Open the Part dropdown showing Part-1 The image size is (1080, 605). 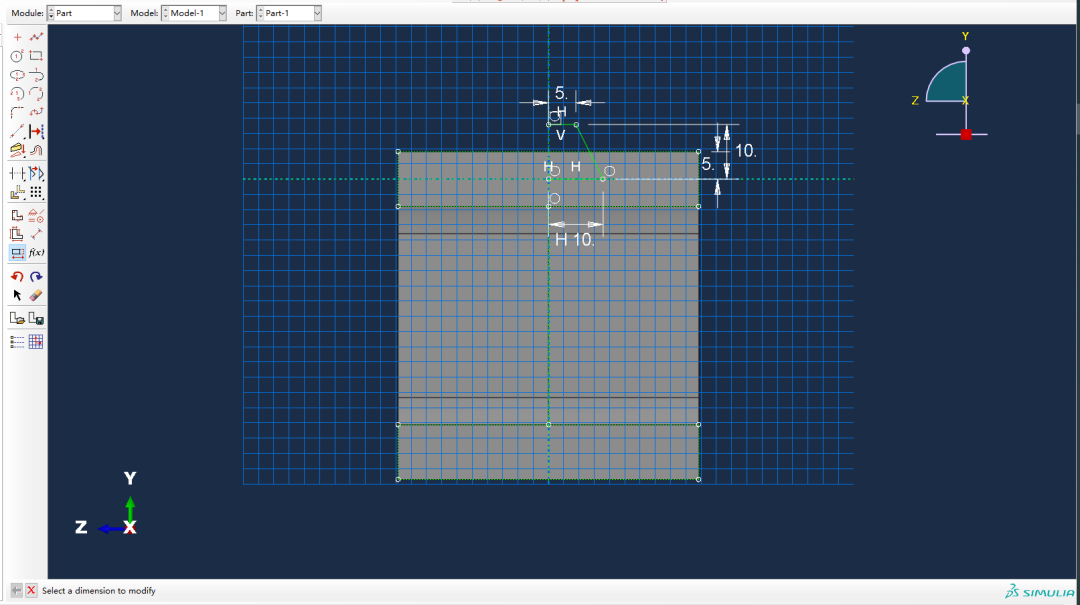coord(318,13)
